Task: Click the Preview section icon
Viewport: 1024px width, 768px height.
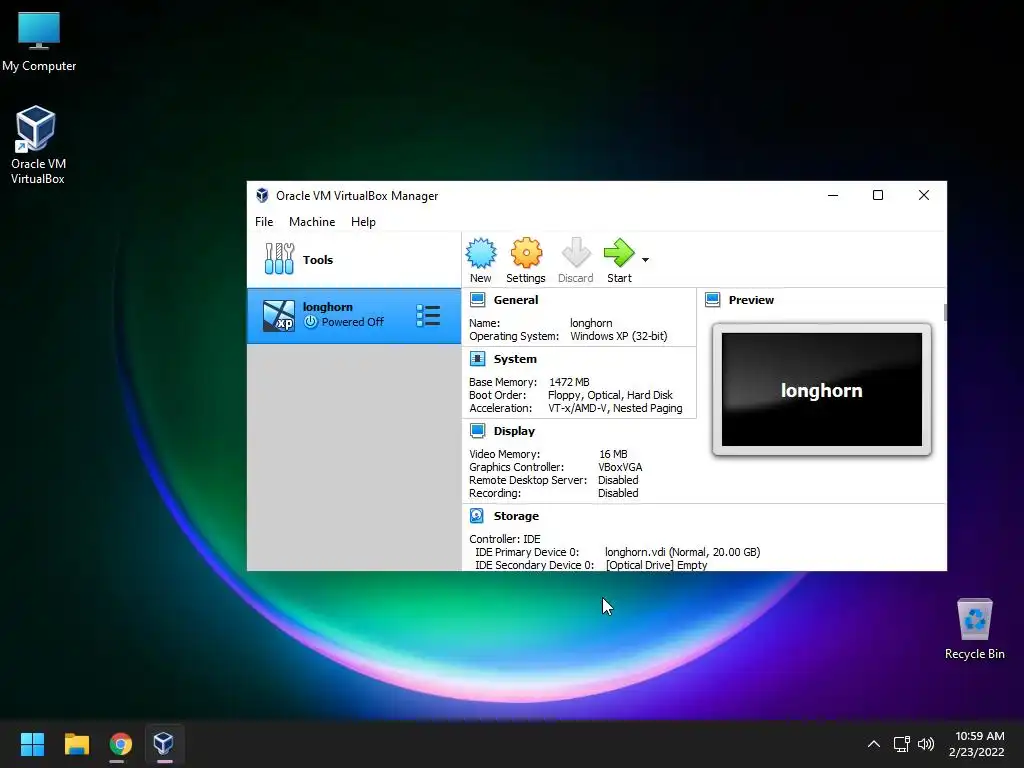Action: (712, 300)
